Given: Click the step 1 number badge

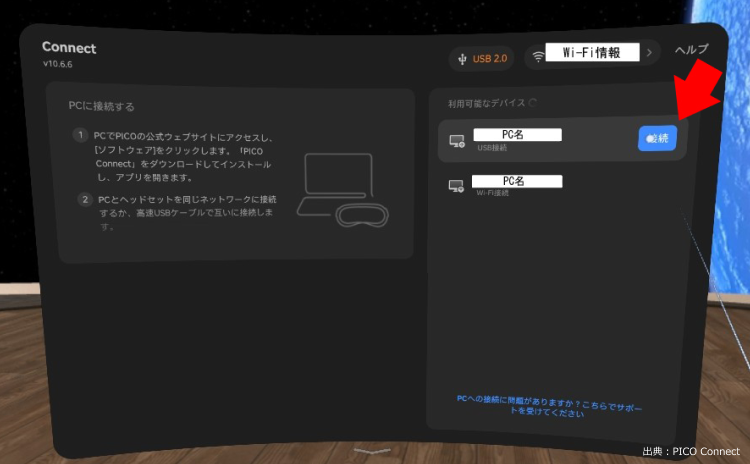Looking at the screenshot, I should point(81,135).
